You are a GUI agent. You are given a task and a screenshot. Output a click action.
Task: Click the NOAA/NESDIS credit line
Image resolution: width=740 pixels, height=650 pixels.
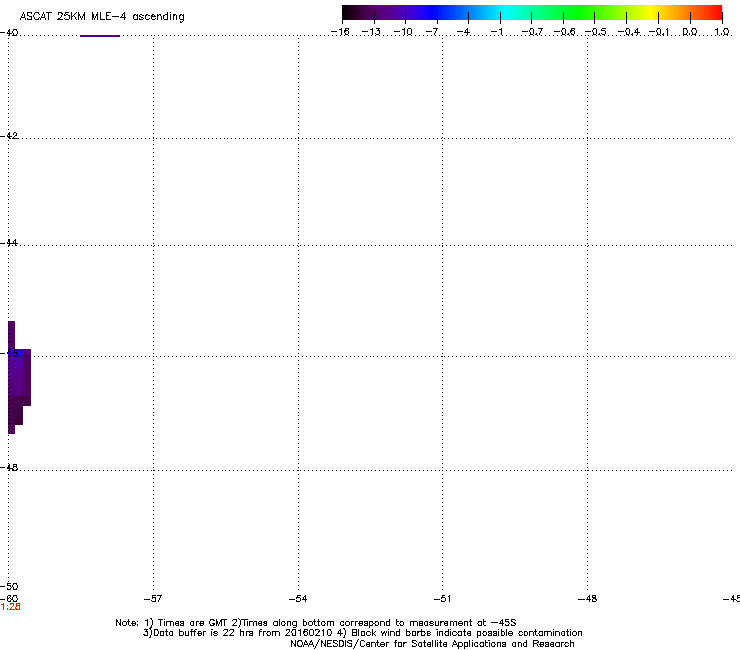tap(432, 644)
